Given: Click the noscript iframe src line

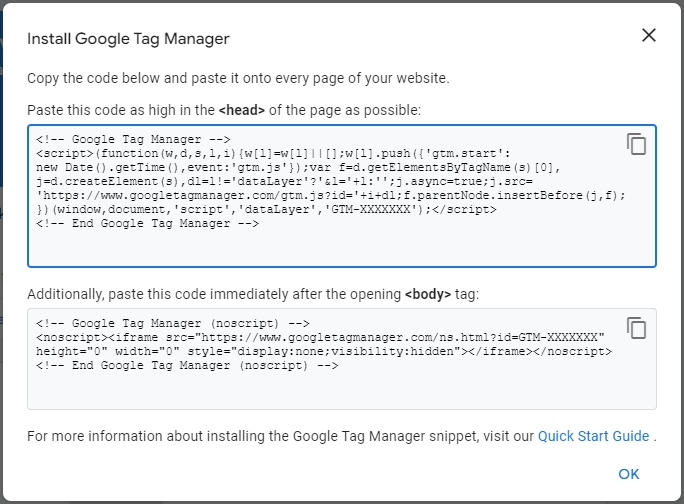Looking at the screenshot, I should (320, 338).
